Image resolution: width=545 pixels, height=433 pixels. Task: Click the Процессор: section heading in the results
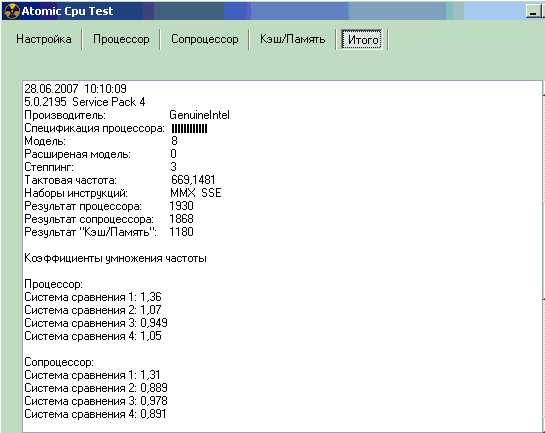click(x=54, y=284)
